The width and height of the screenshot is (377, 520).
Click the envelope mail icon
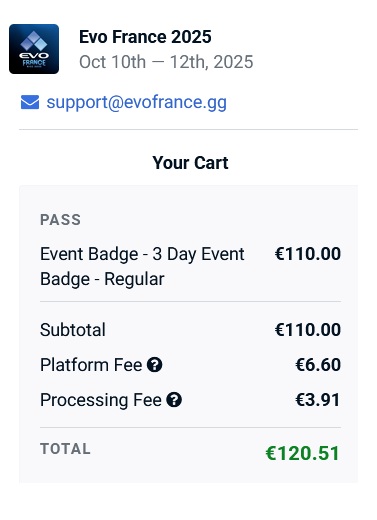(30, 102)
